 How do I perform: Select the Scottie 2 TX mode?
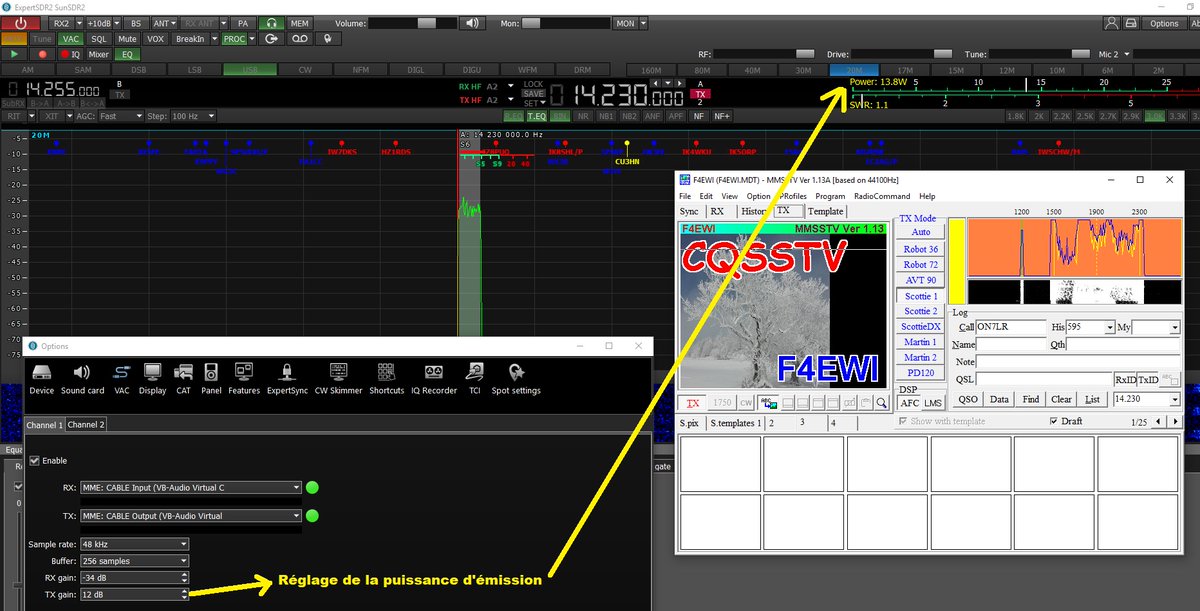pos(921,311)
